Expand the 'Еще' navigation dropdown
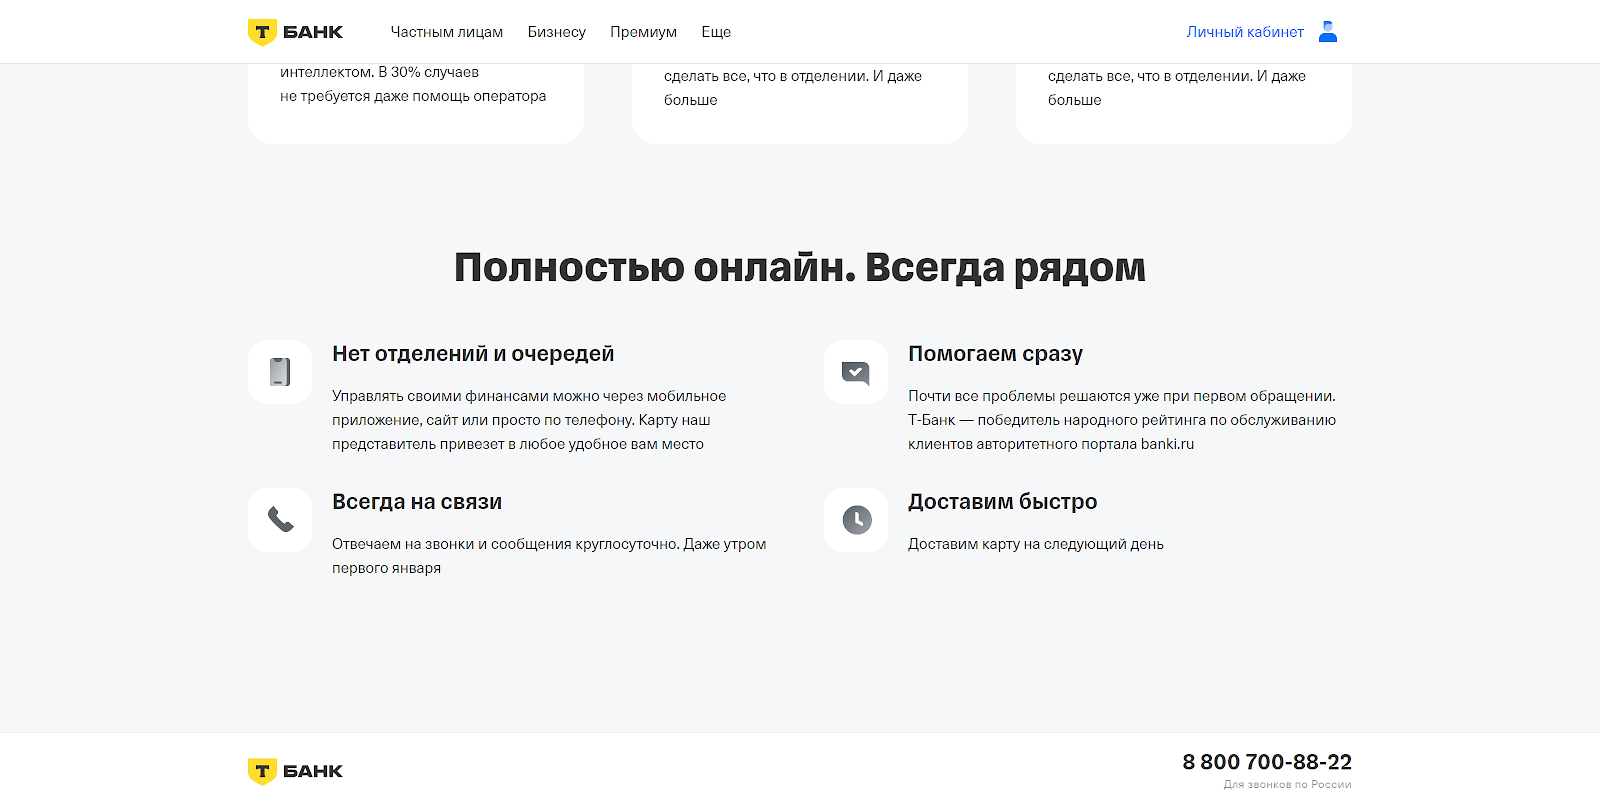The width and height of the screenshot is (1600, 800). tap(716, 32)
